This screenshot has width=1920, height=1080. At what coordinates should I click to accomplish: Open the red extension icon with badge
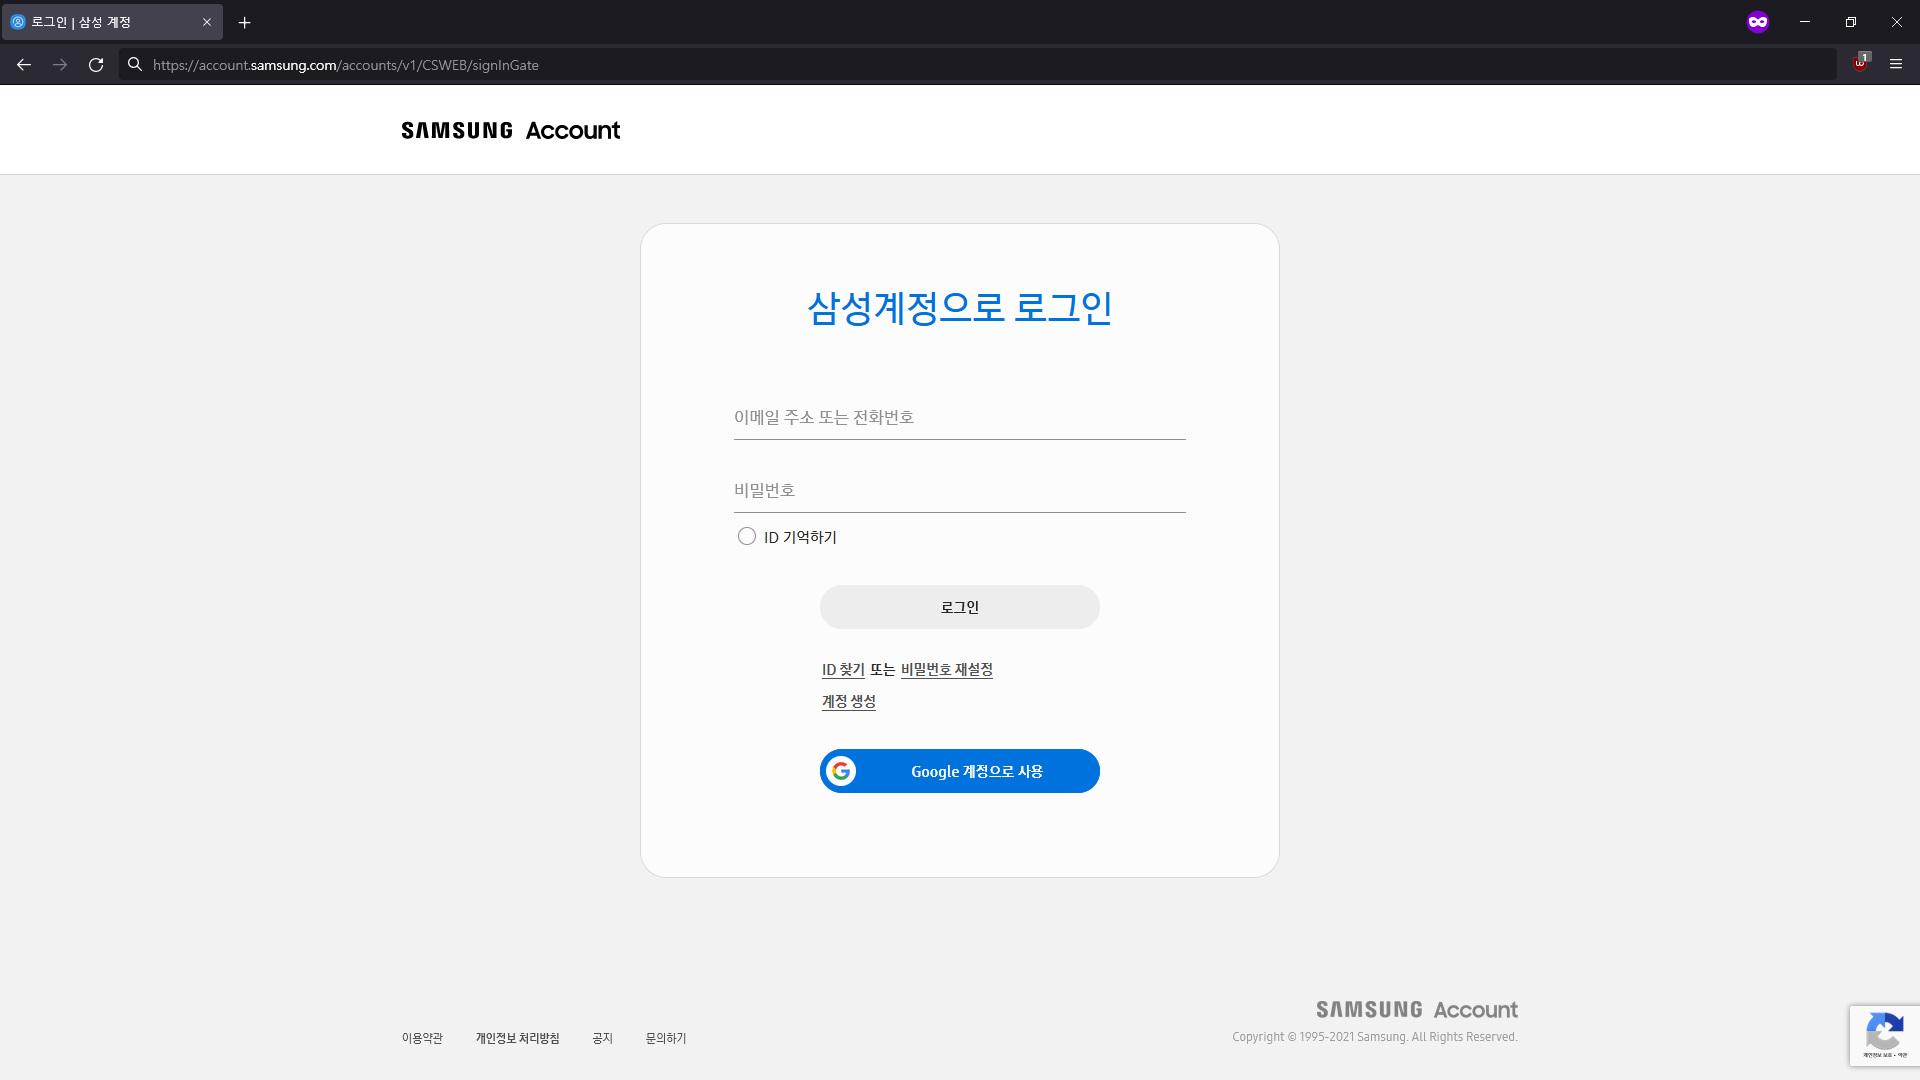1860,63
